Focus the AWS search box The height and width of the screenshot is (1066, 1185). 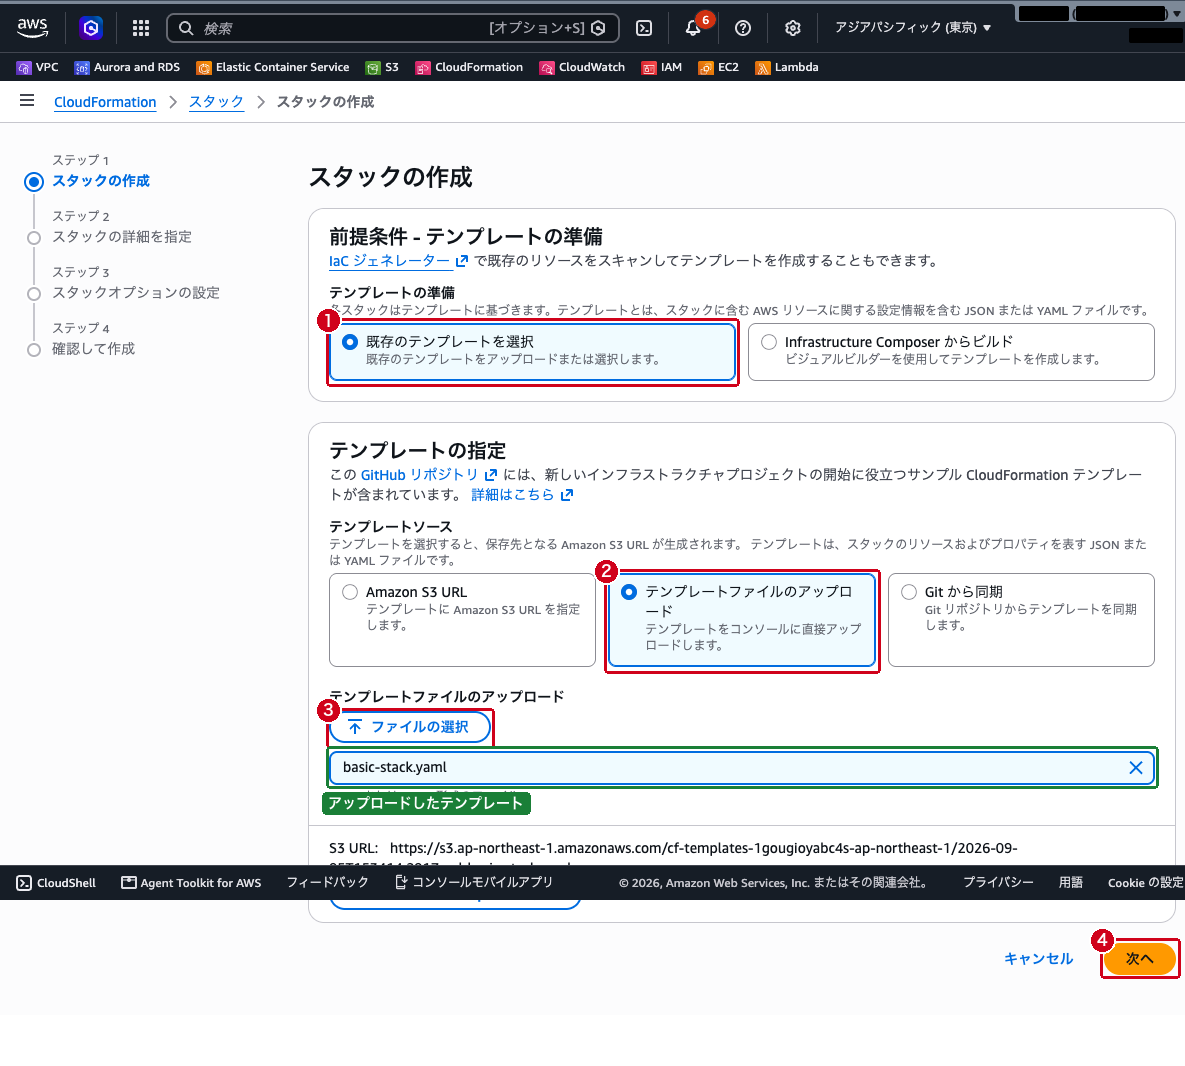pos(392,28)
